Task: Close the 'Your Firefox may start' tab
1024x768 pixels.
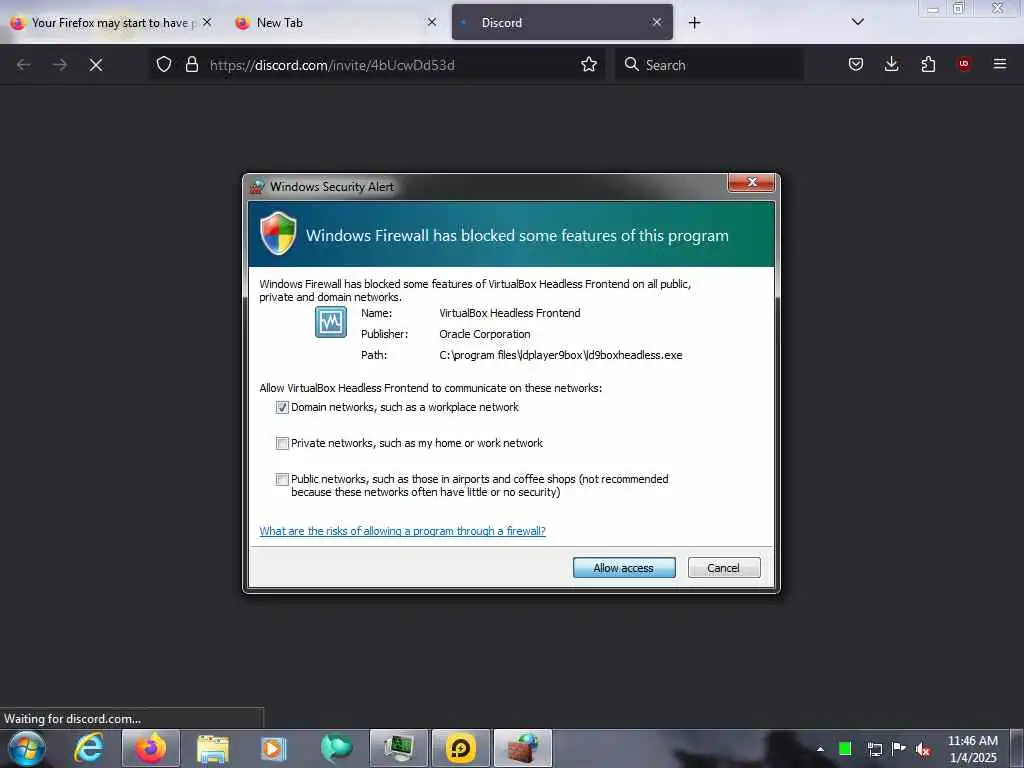Action: pyautogui.click(x=207, y=22)
